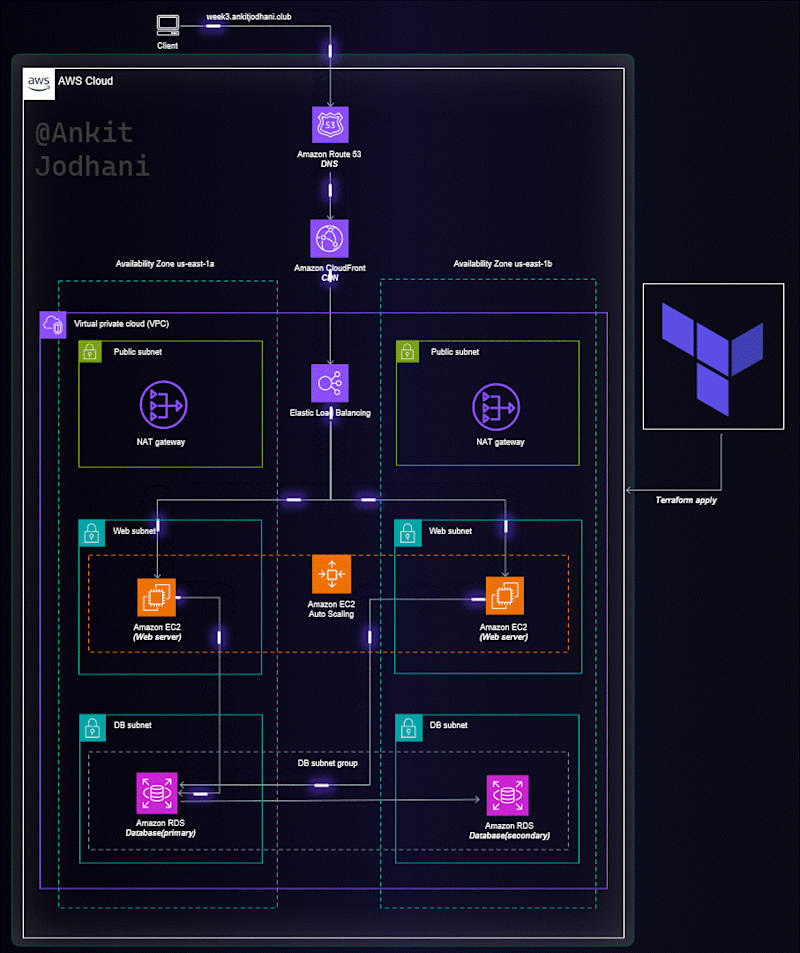Click lock icon of right Public subnet

tap(407, 352)
